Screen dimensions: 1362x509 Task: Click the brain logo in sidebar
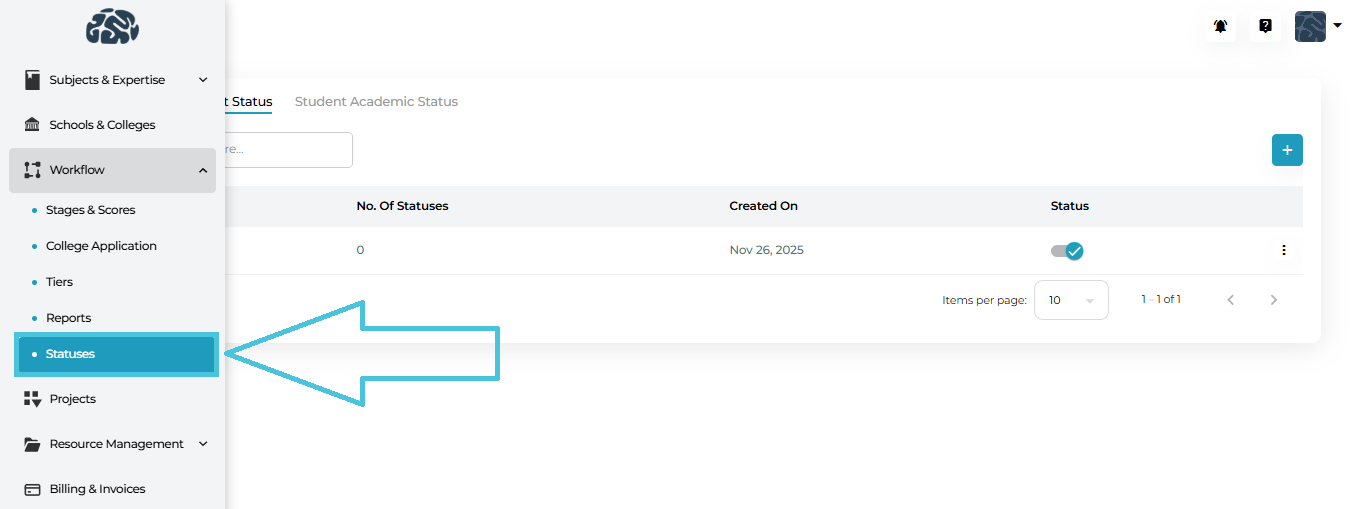click(x=112, y=27)
